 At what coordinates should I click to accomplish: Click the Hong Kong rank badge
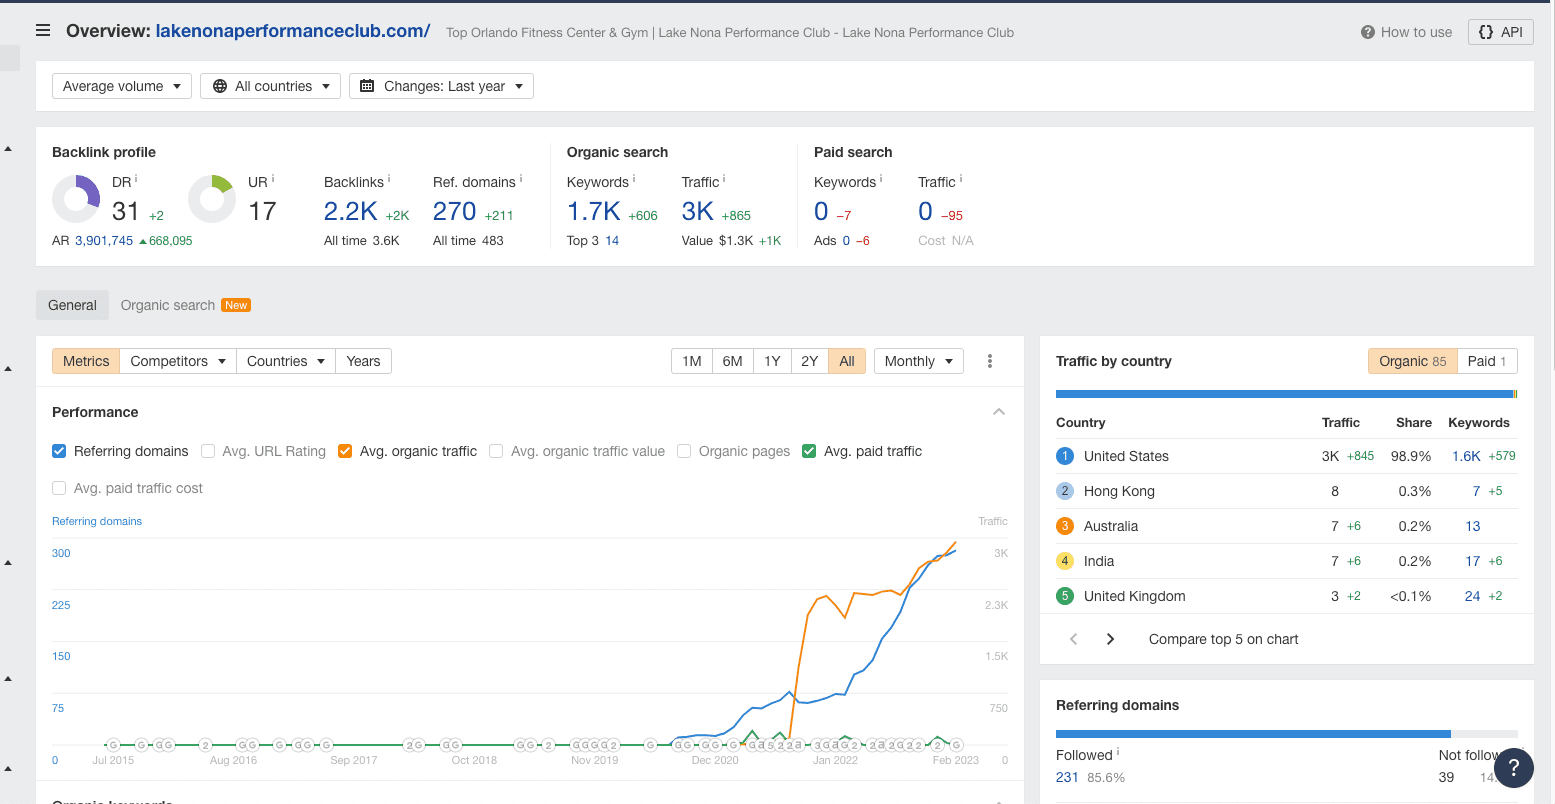coord(1065,491)
